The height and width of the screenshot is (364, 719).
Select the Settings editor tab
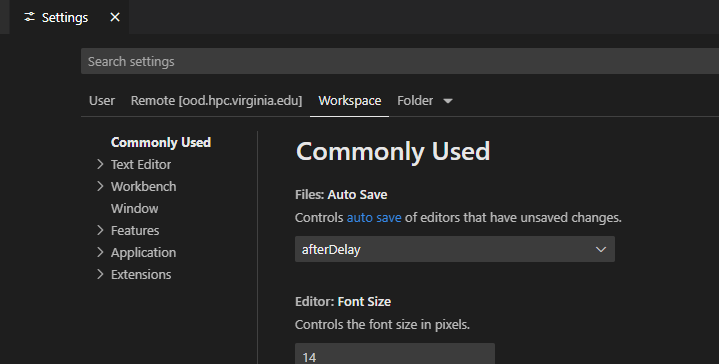(70, 17)
